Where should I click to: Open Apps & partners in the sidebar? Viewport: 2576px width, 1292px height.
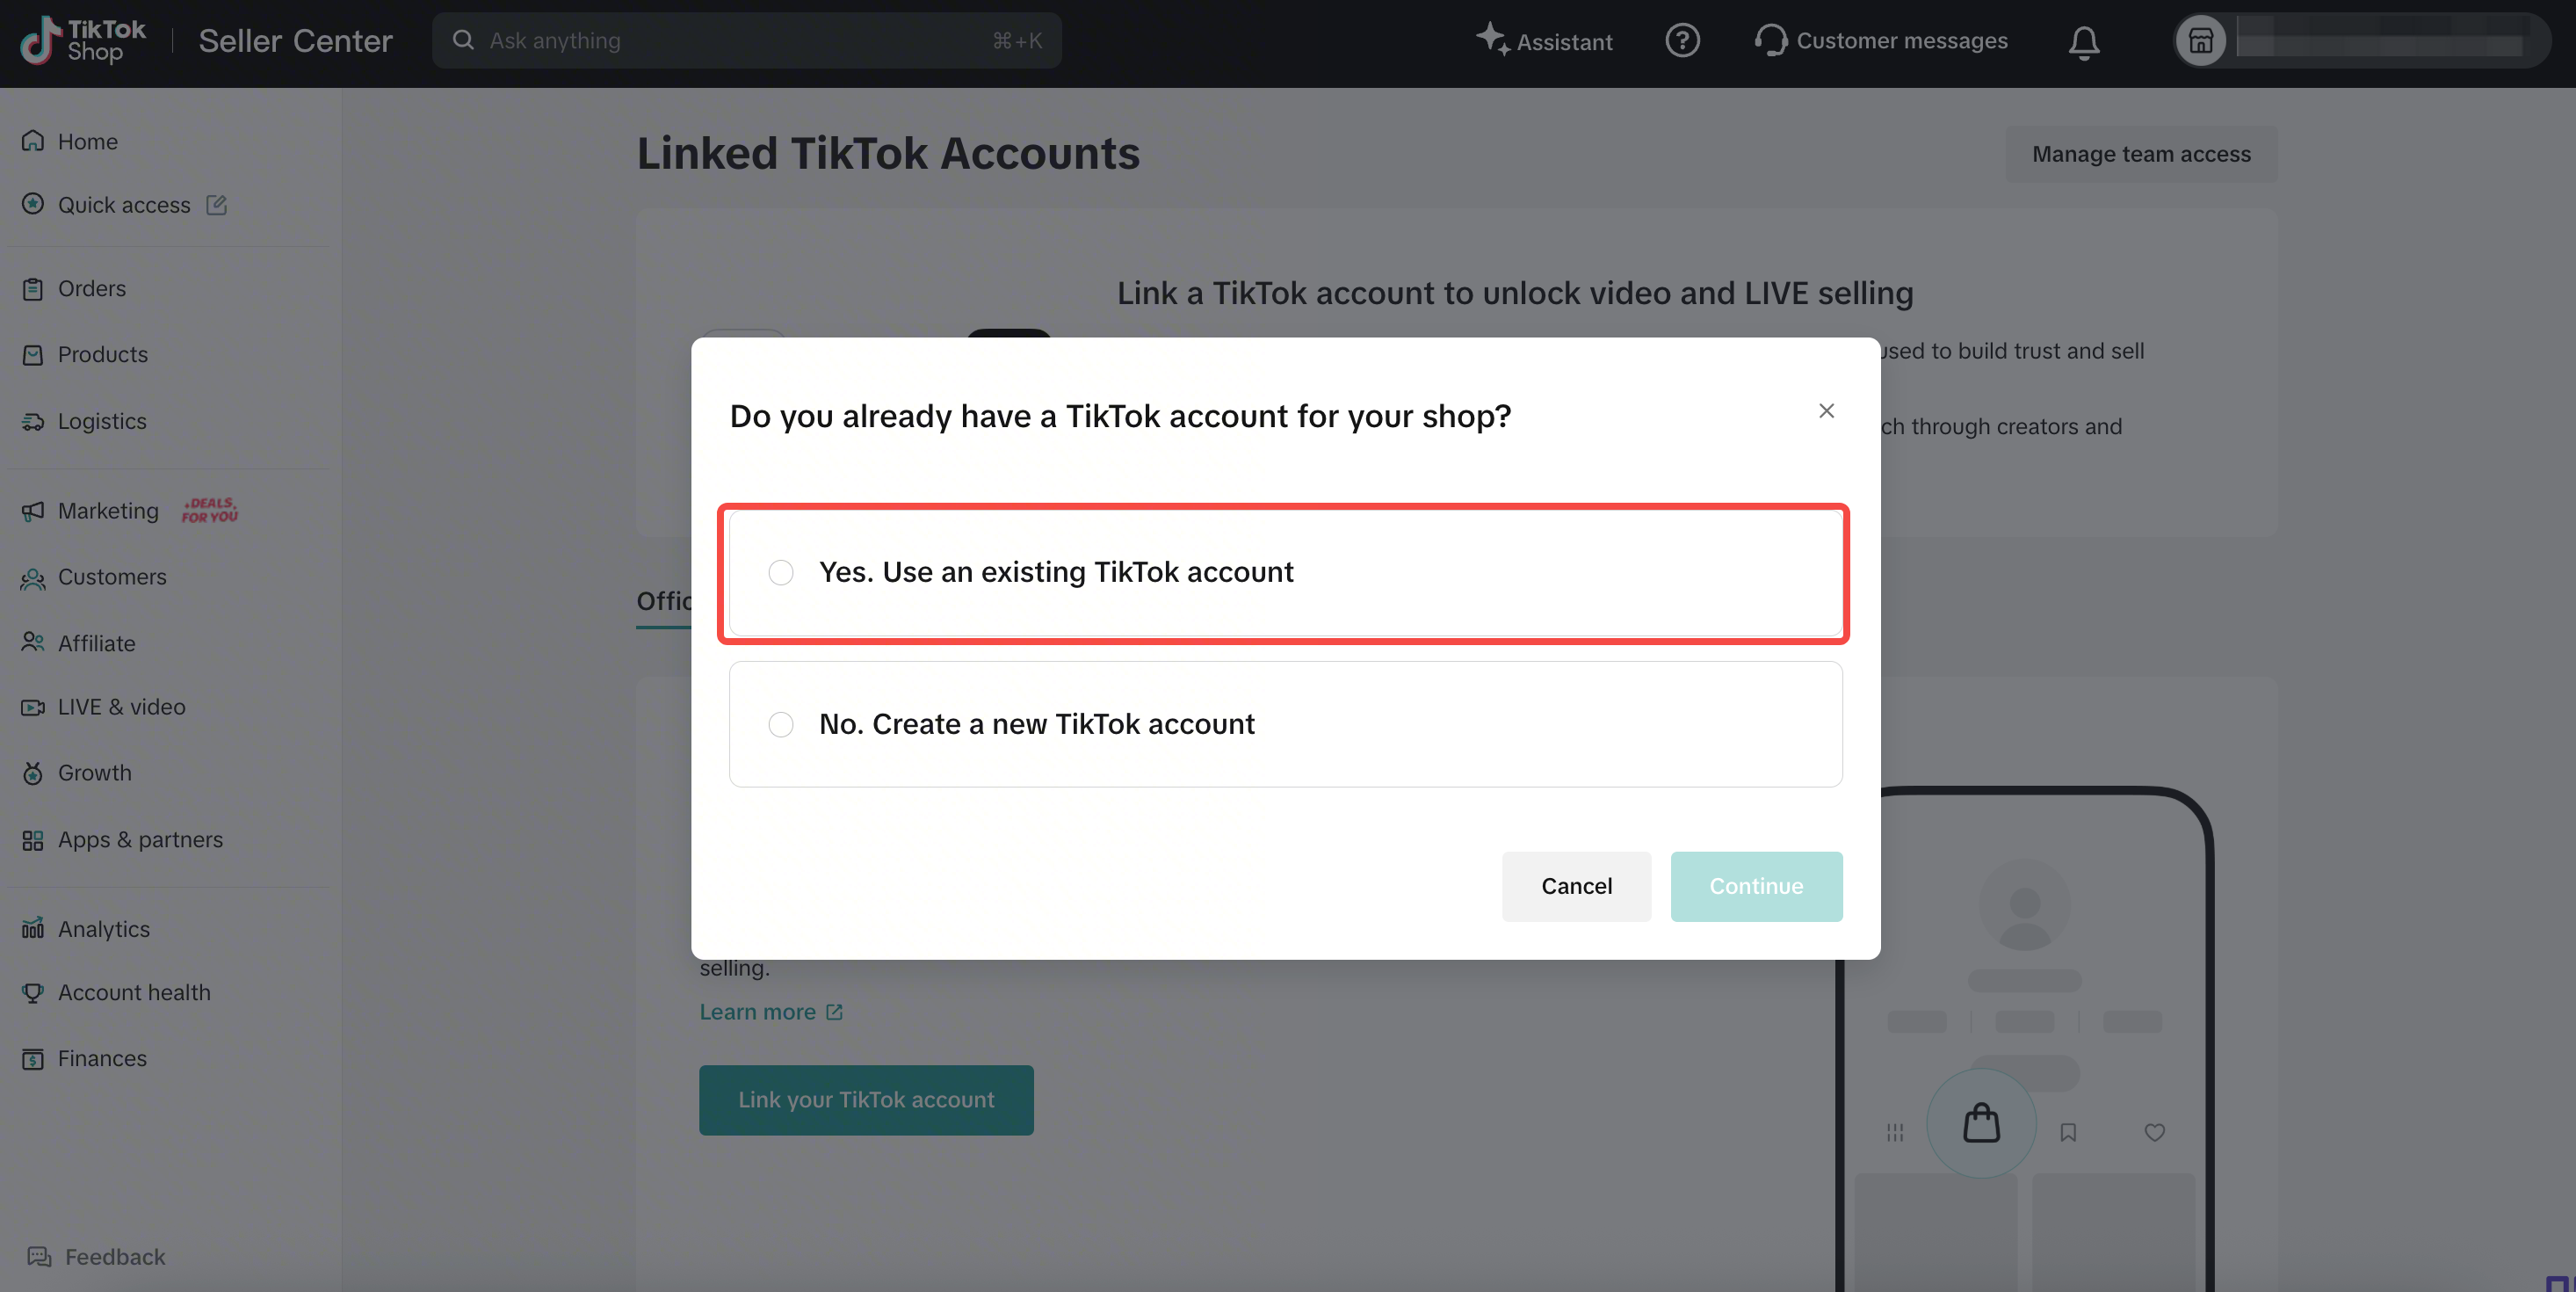[140, 840]
